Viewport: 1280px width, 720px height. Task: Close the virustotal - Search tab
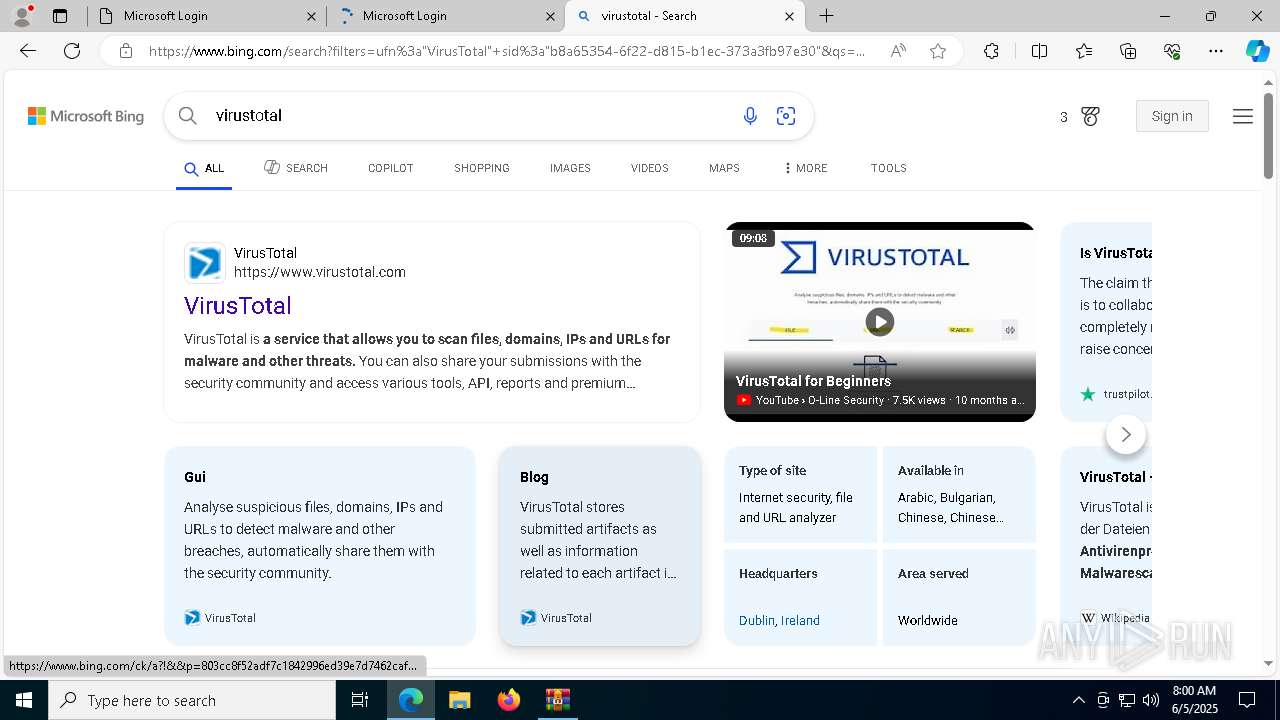tap(789, 16)
